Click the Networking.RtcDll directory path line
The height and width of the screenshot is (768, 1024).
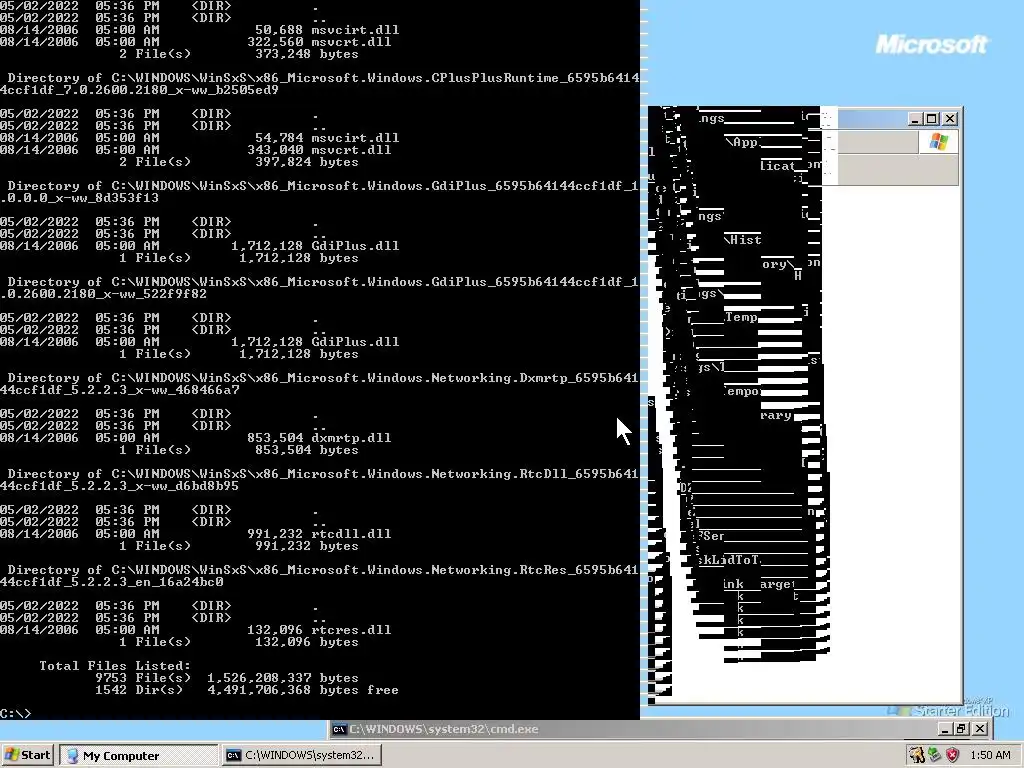[319, 480]
